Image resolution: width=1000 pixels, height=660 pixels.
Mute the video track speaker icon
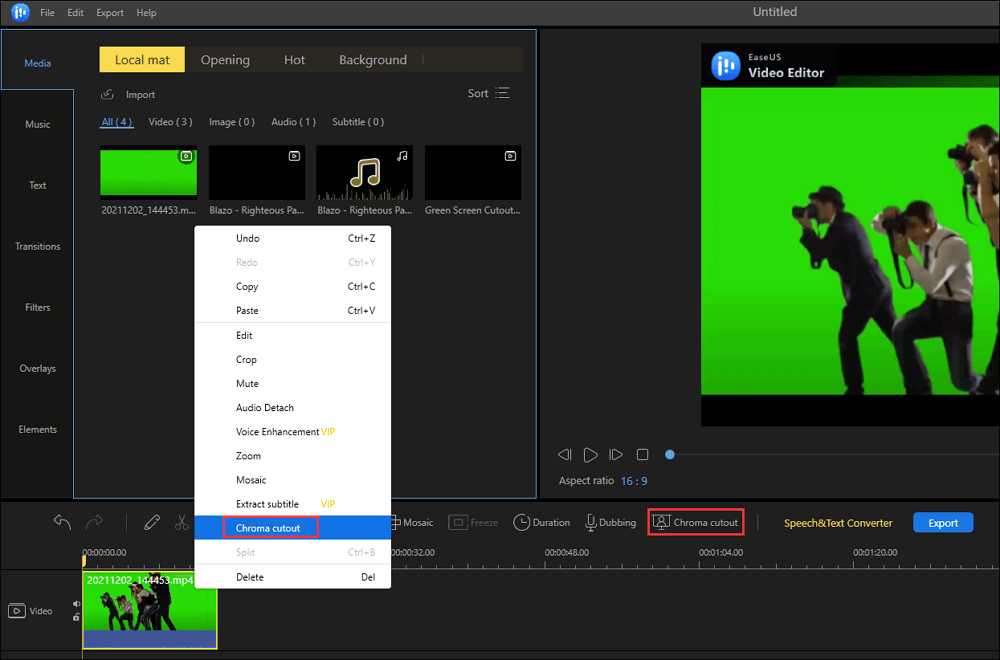click(x=76, y=604)
